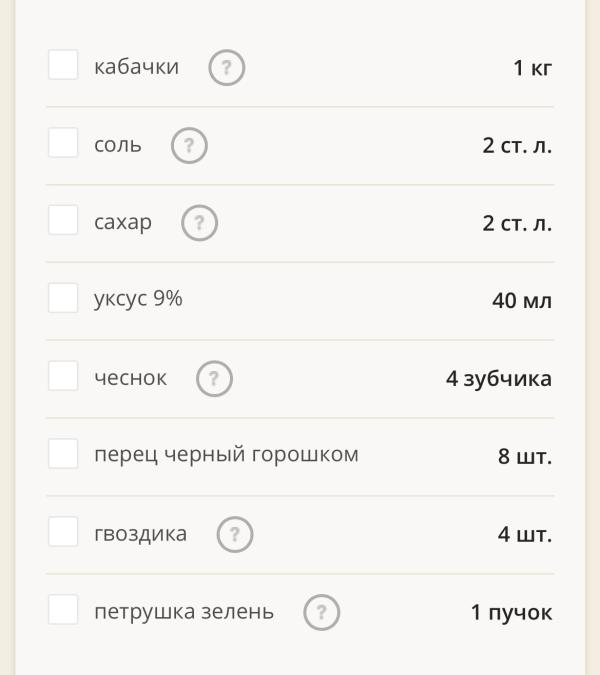Show info for сахар ingredient
Image resolution: width=600 pixels, height=675 pixels.
(199, 223)
